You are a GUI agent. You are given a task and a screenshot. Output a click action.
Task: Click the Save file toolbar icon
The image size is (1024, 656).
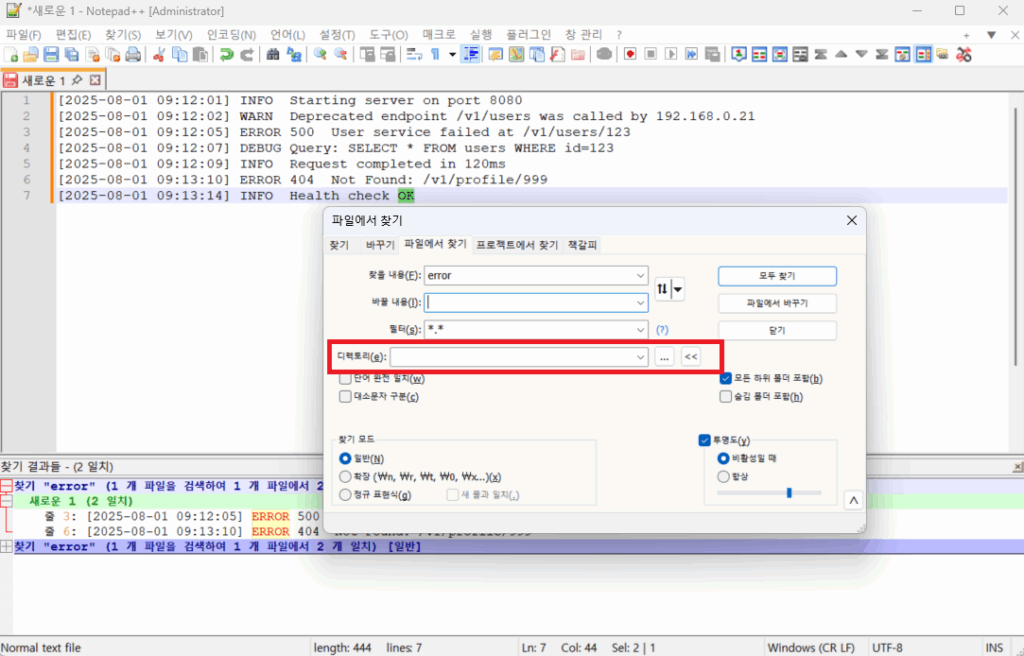[53, 54]
